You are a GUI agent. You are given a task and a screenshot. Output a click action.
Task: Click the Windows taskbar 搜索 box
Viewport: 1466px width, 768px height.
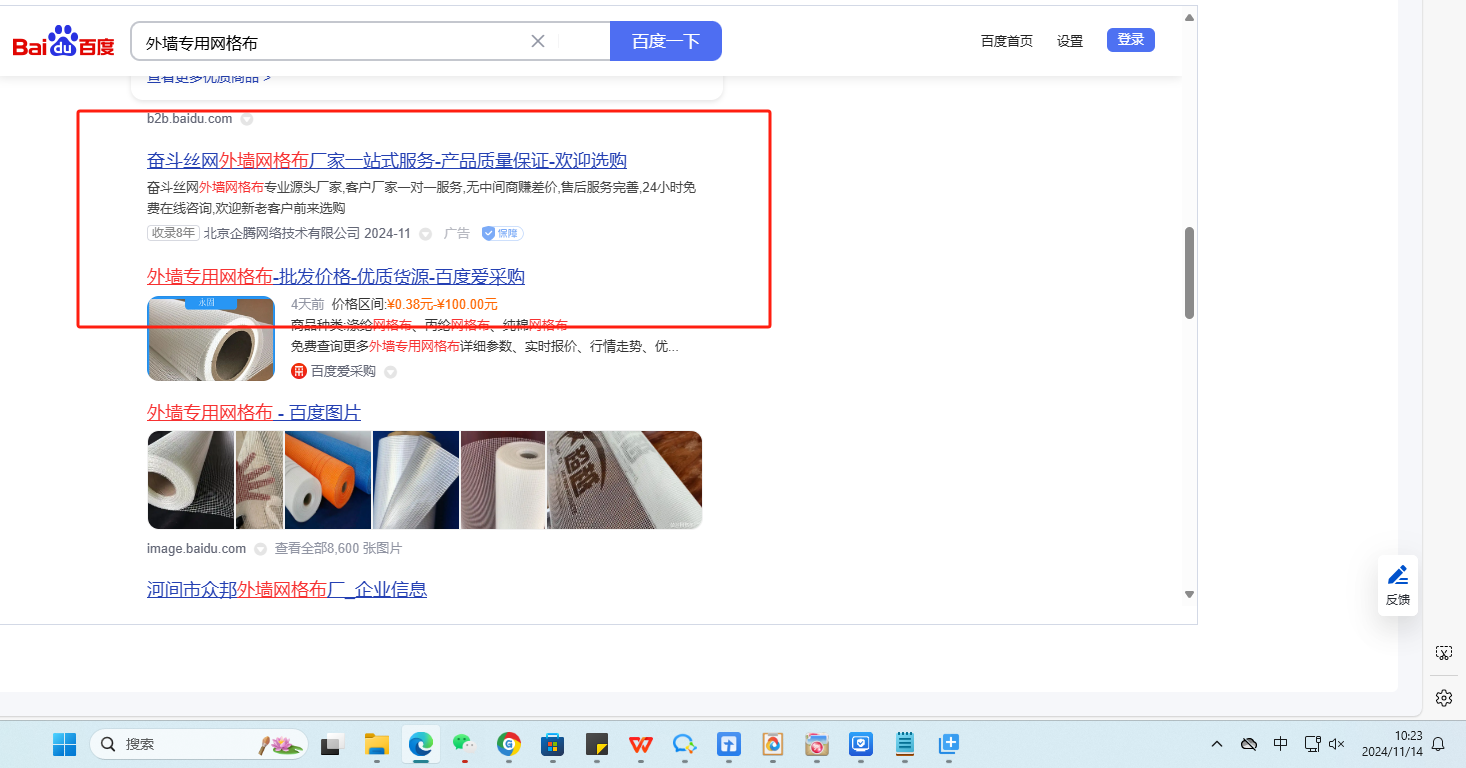[x=200, y=744]
